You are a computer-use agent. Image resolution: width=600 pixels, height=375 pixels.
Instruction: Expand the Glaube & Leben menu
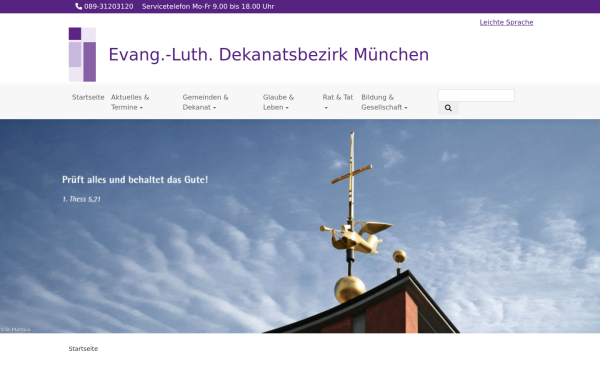tap(278, 102)
